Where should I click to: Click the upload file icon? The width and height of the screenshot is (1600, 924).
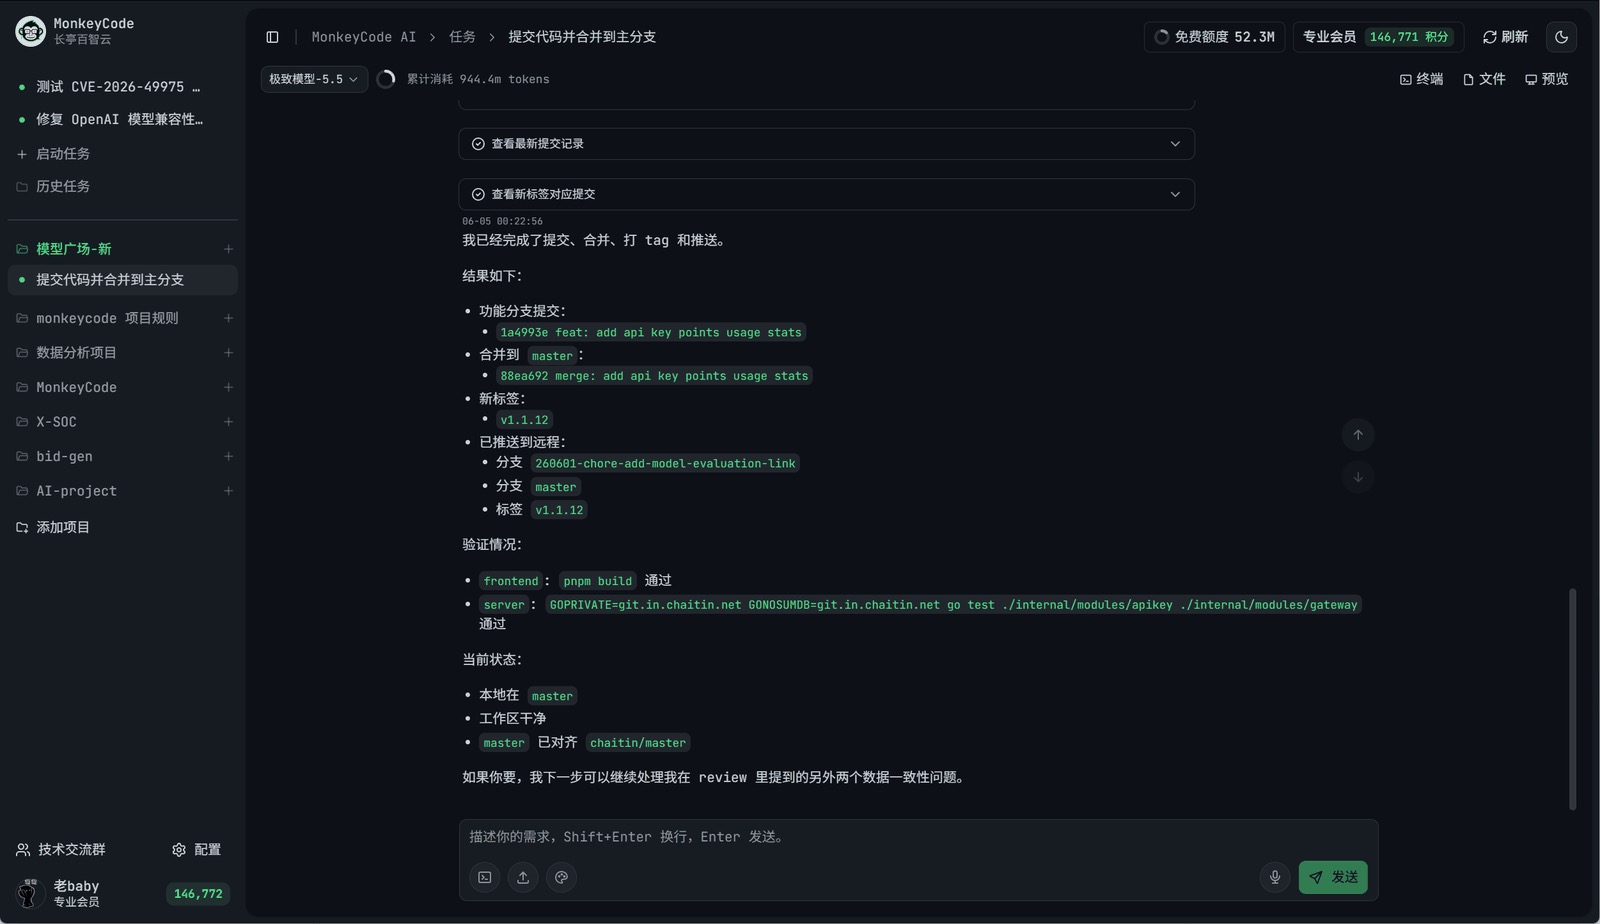(523, 877)
